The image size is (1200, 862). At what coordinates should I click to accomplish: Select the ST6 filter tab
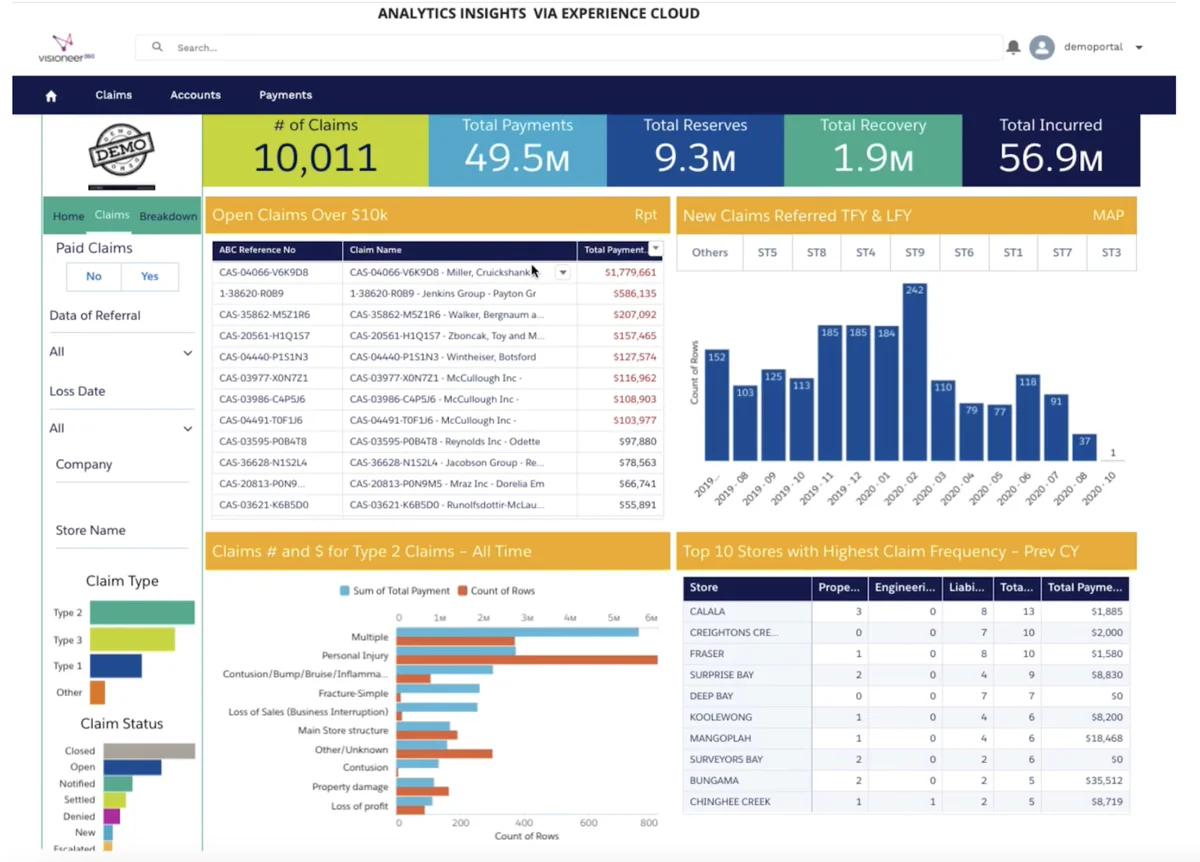[964, 253]
